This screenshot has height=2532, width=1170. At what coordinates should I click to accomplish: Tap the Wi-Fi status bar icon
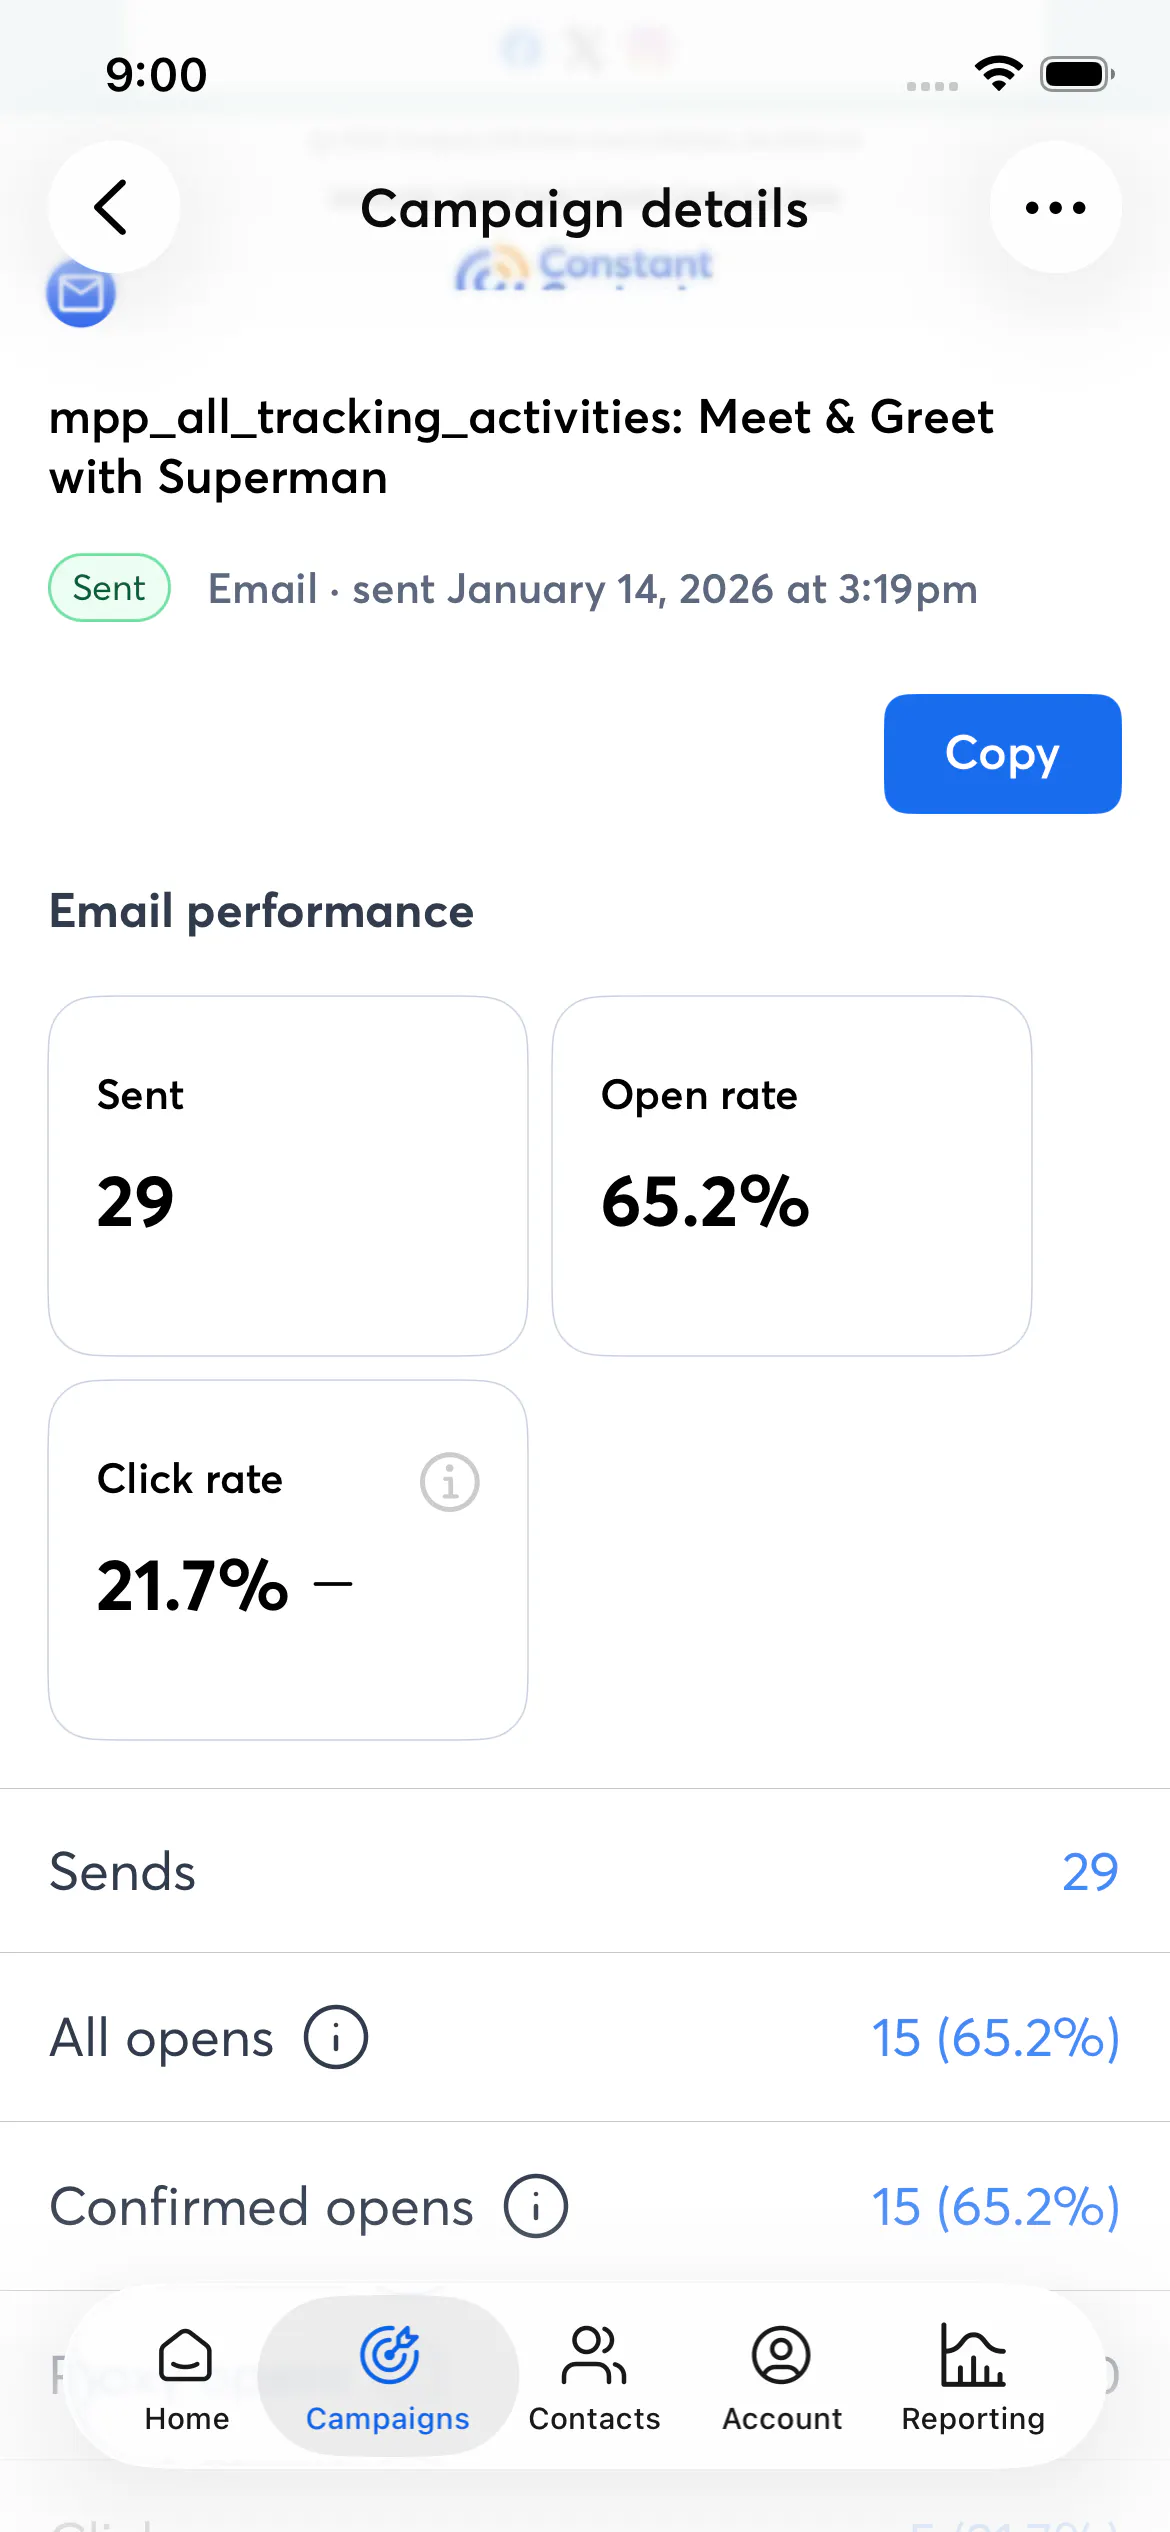tap(999, 74)
